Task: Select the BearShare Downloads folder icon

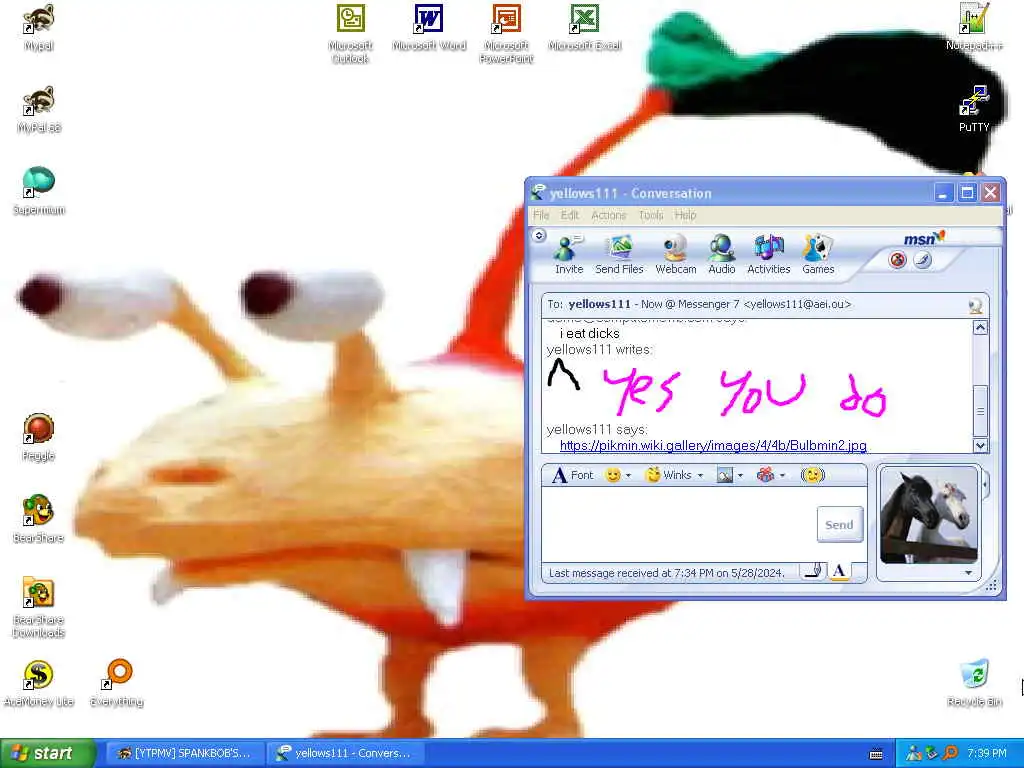Action: point(39,607)
